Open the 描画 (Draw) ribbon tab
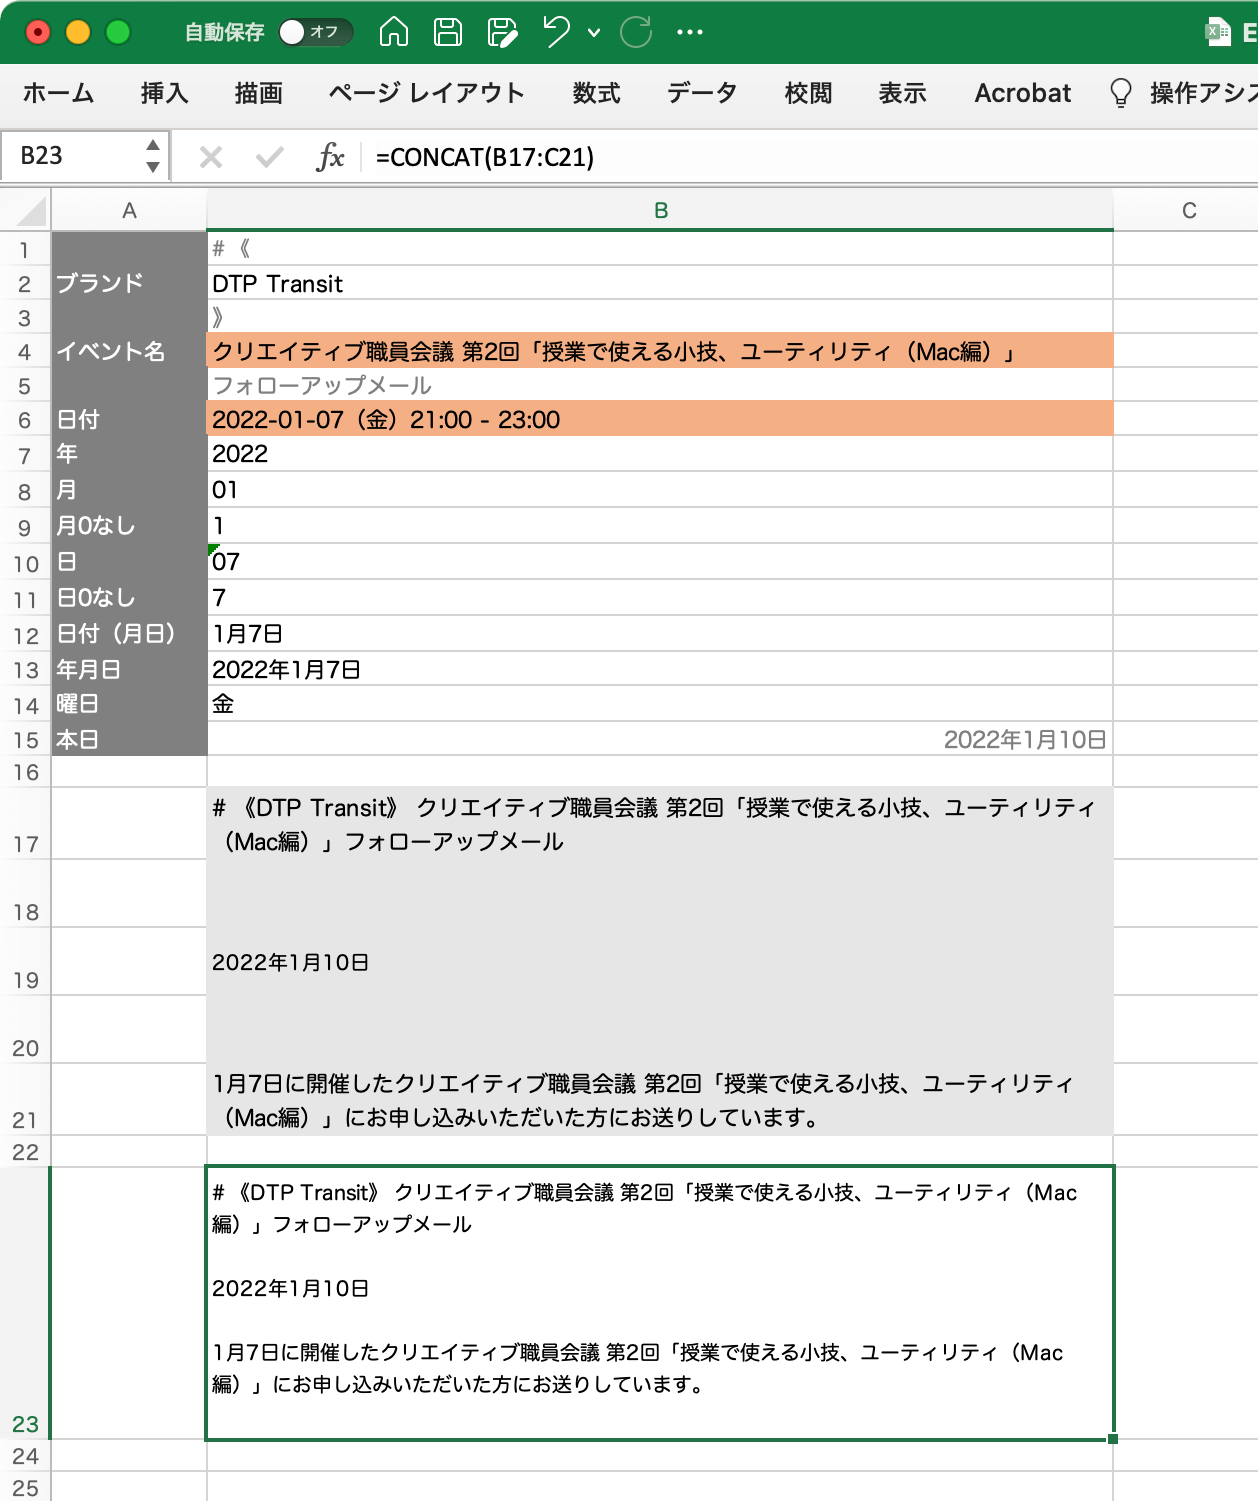The width and height of the screenshot is (1258, 1501). coord(259,93)
